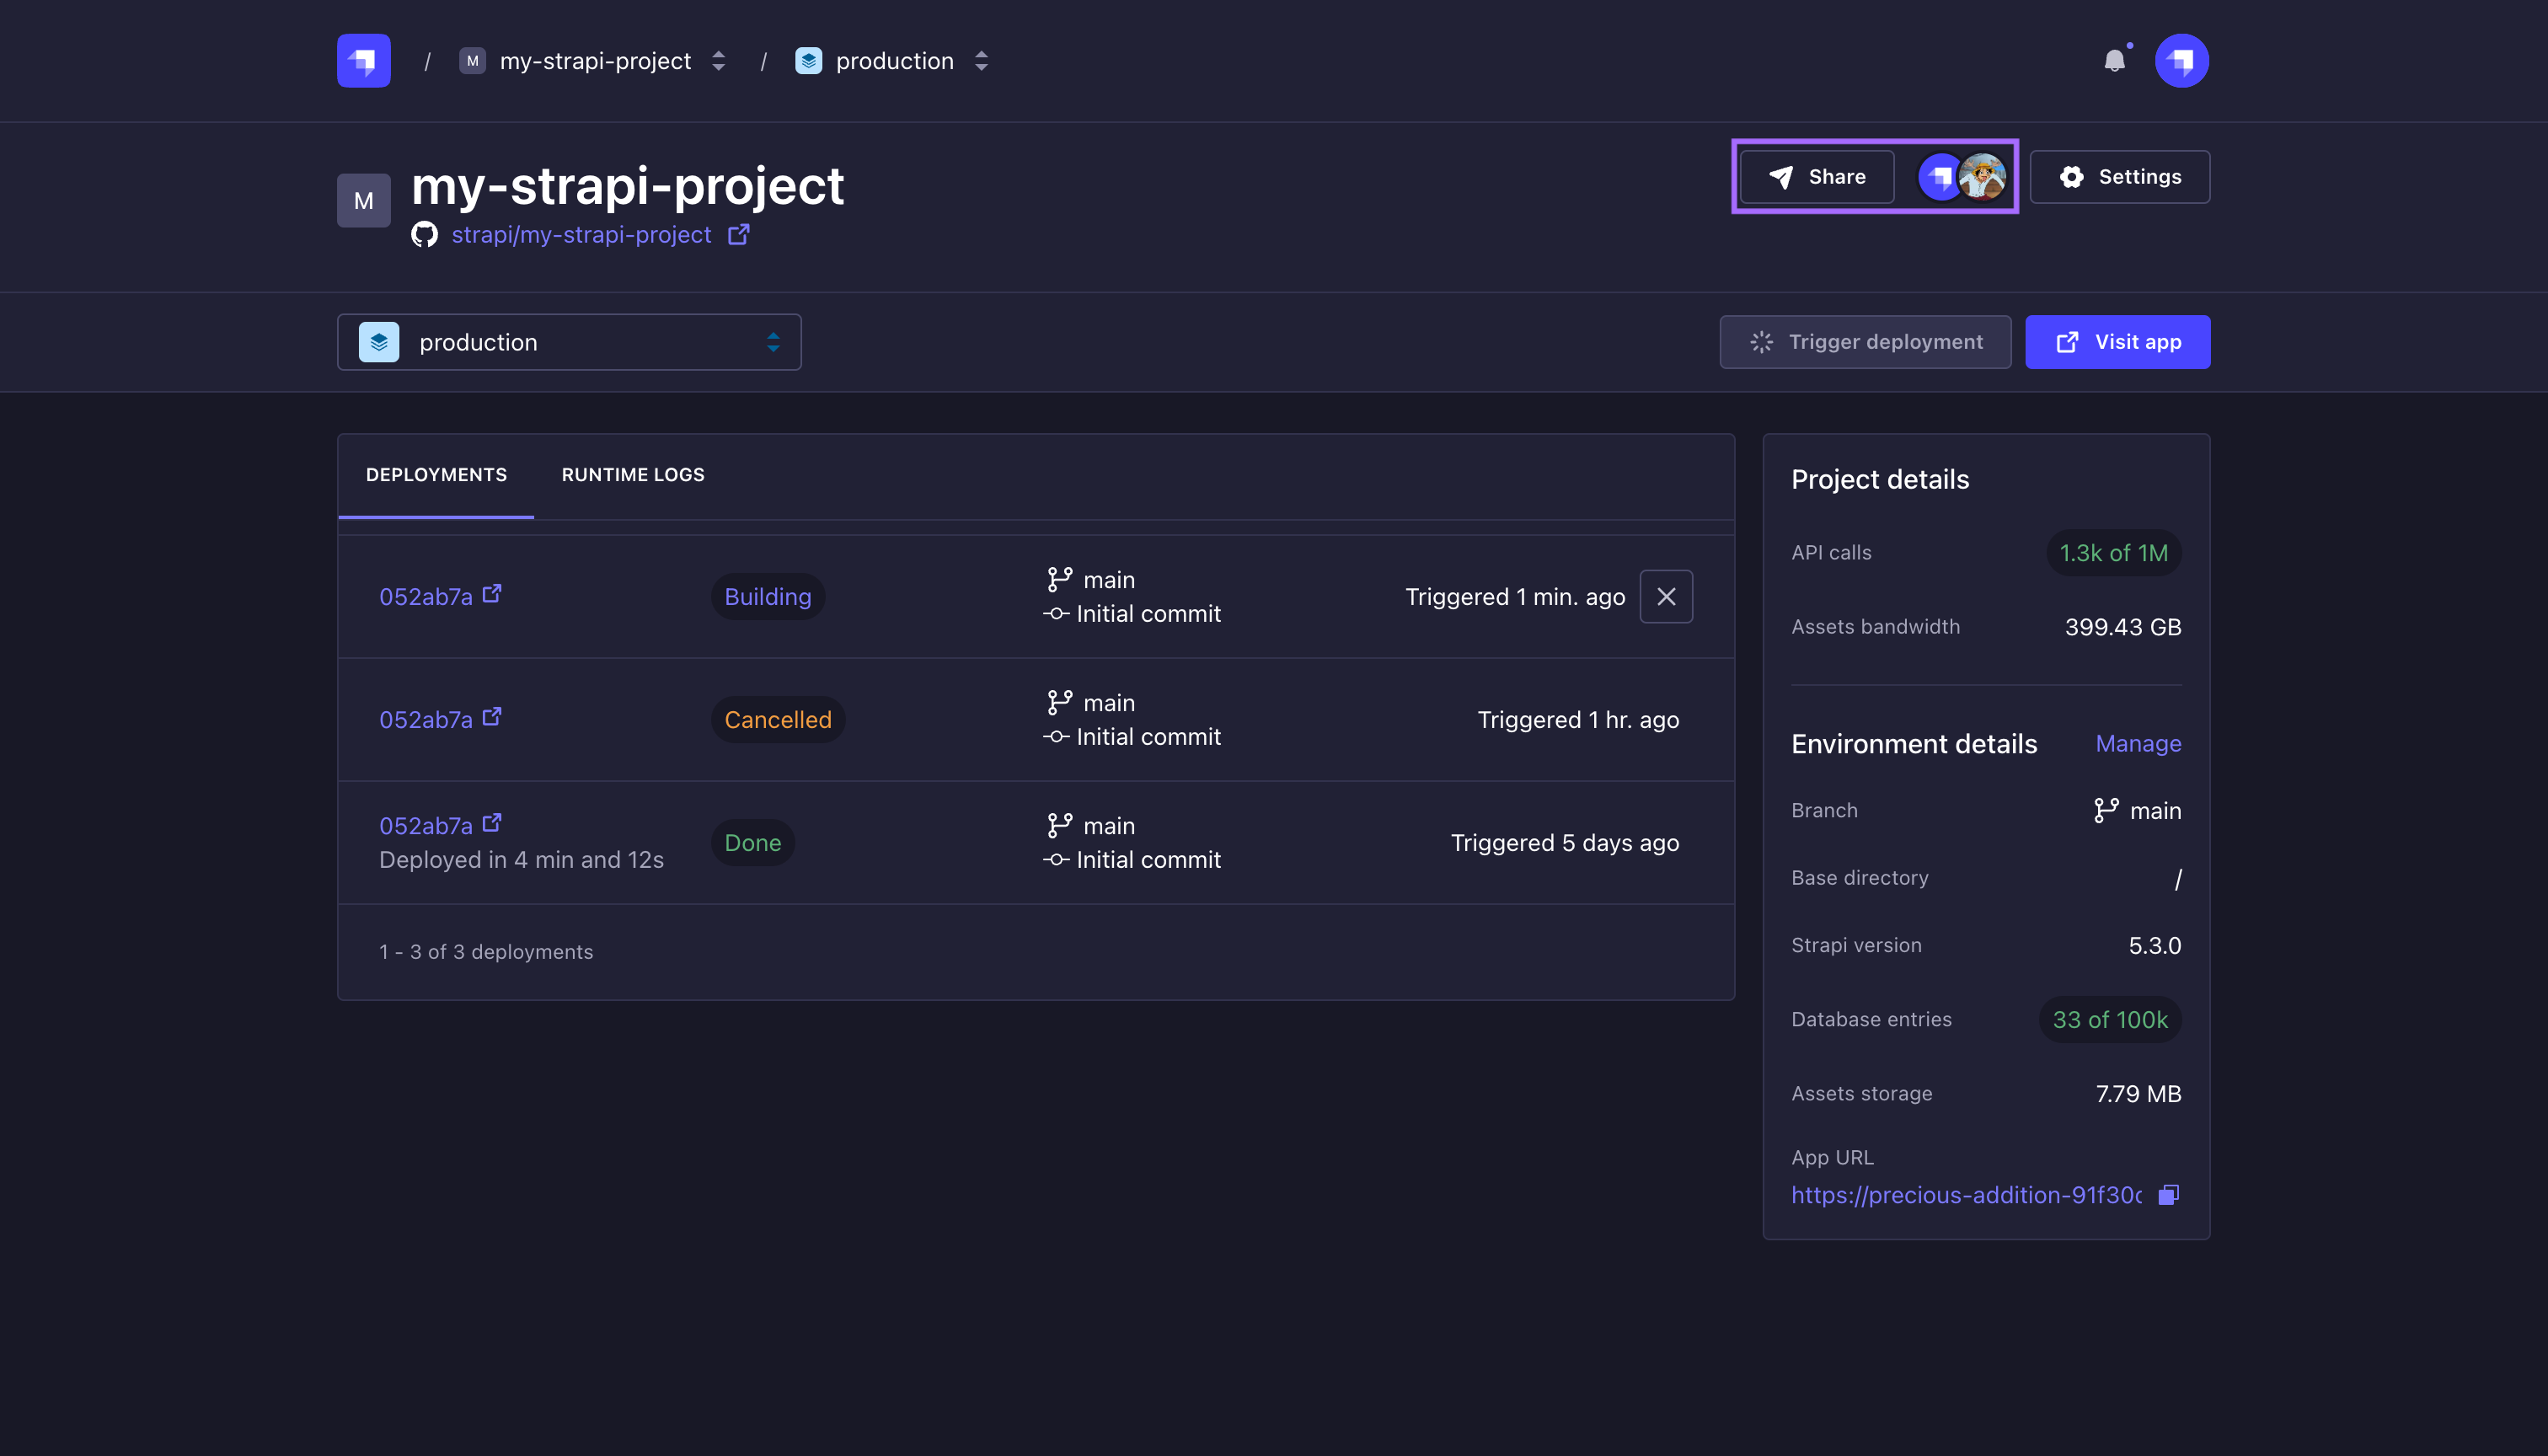Image resolution: width=2548 pixels, height=1456 pixels.
Task: Copy the App URL to clipboard
Action: pyautogui.click(x=2168, y=1195)
